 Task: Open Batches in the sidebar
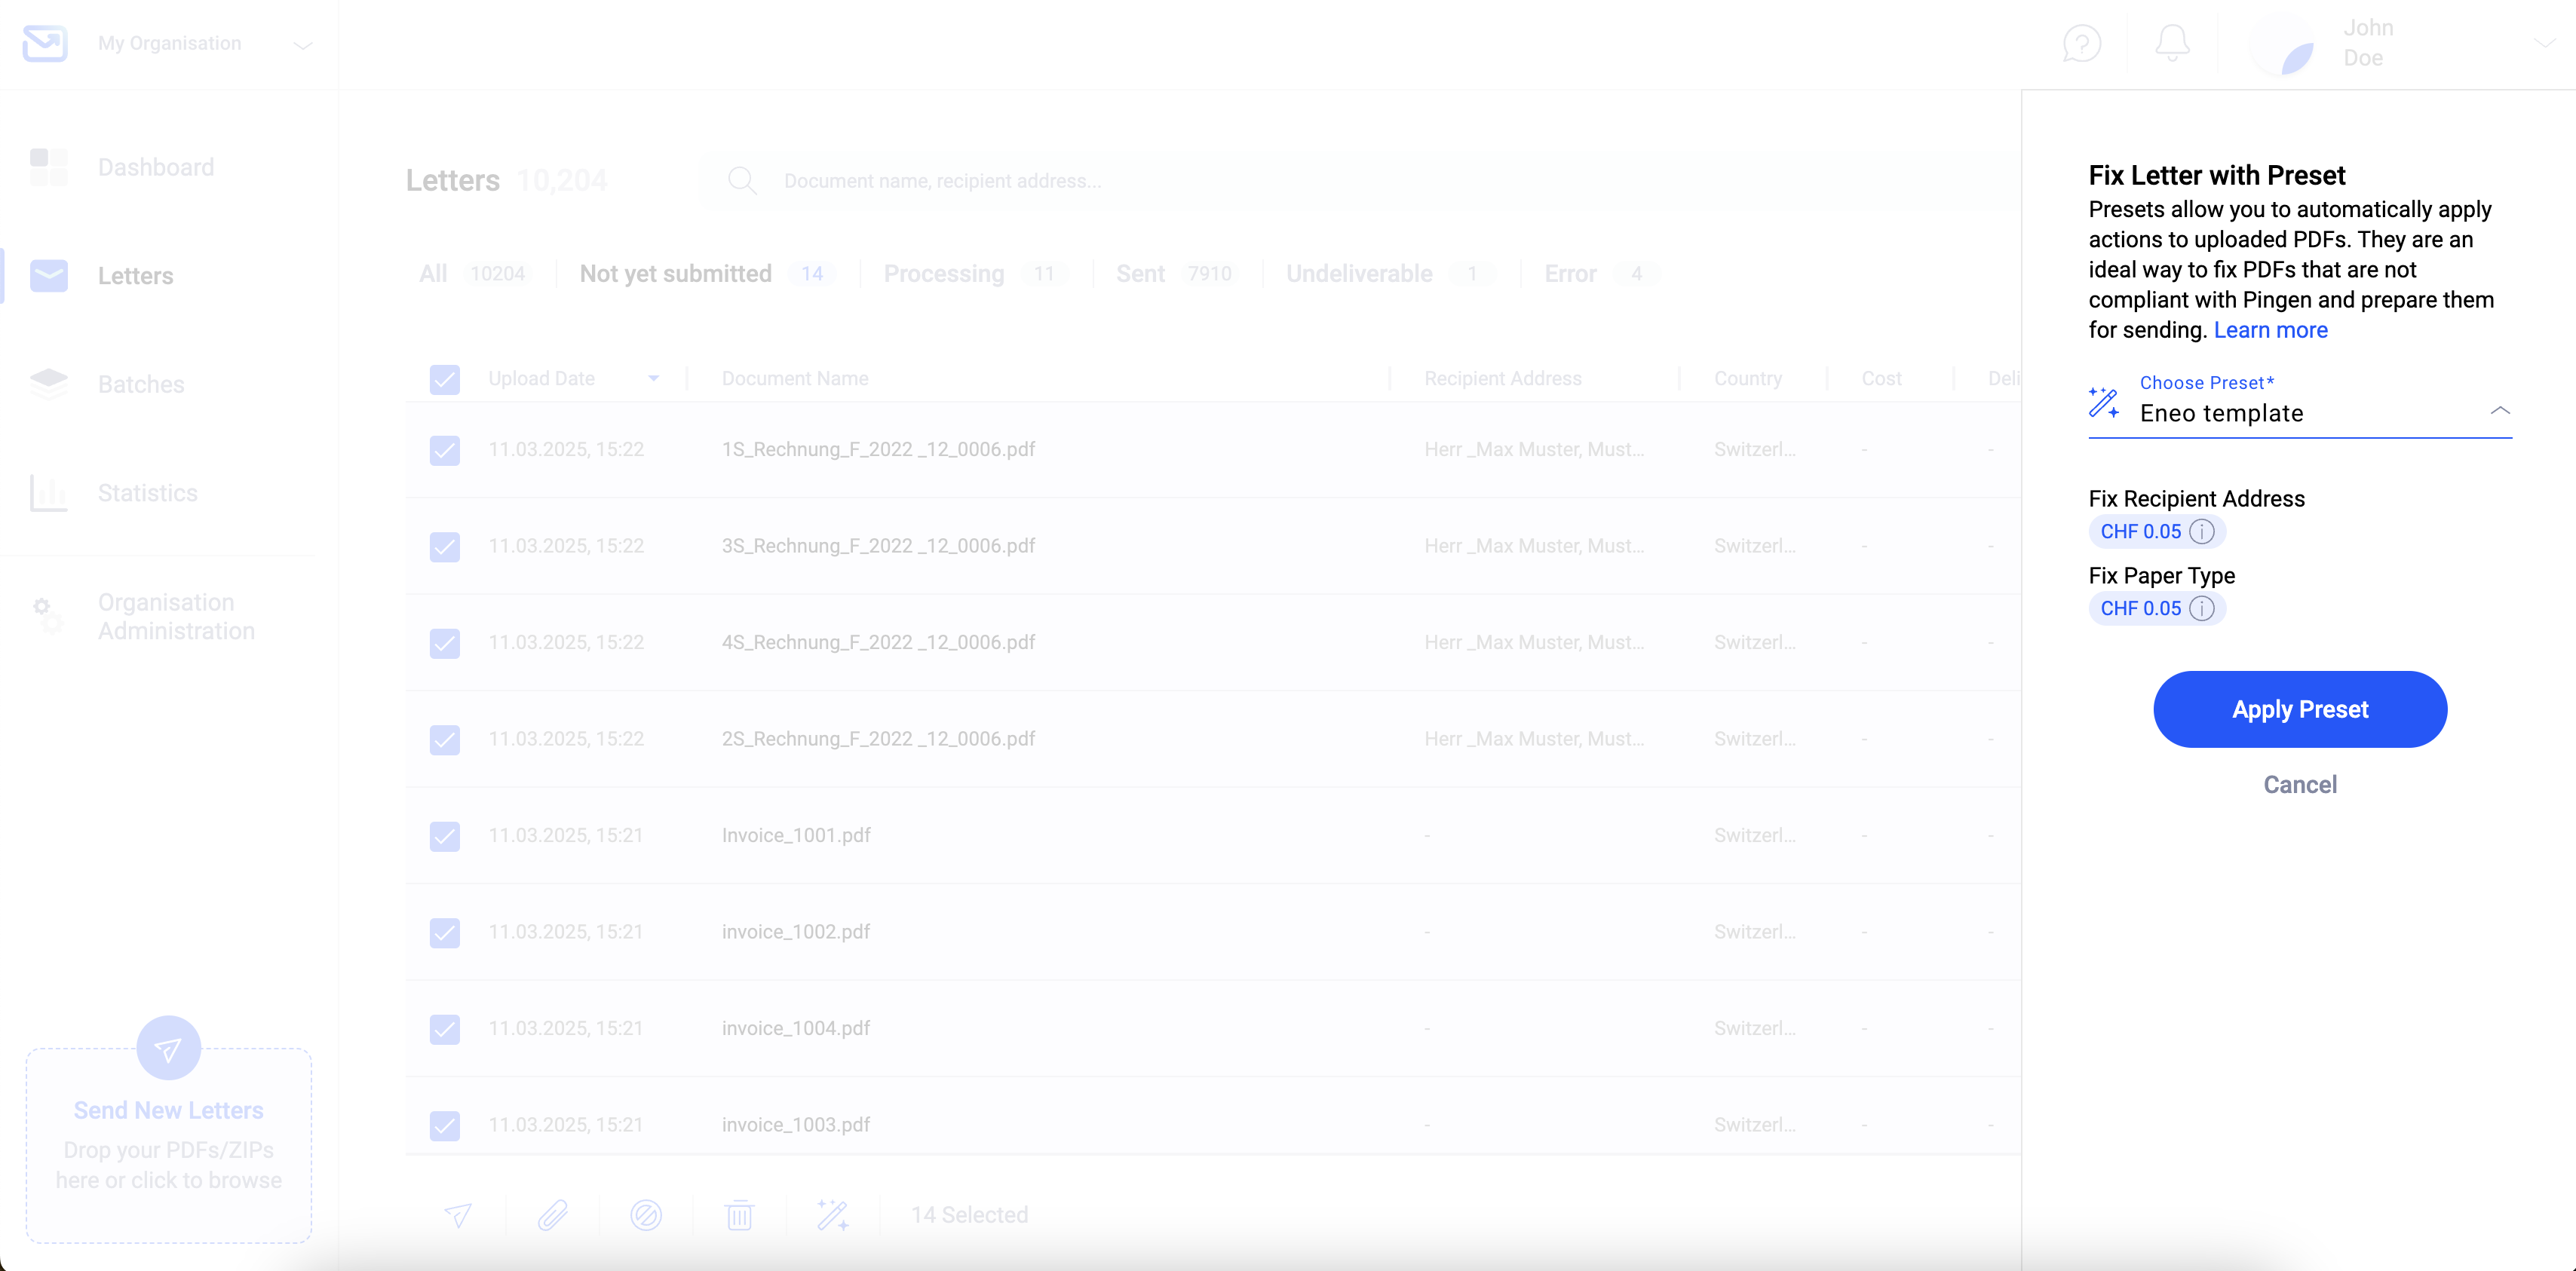coord(141,384)
